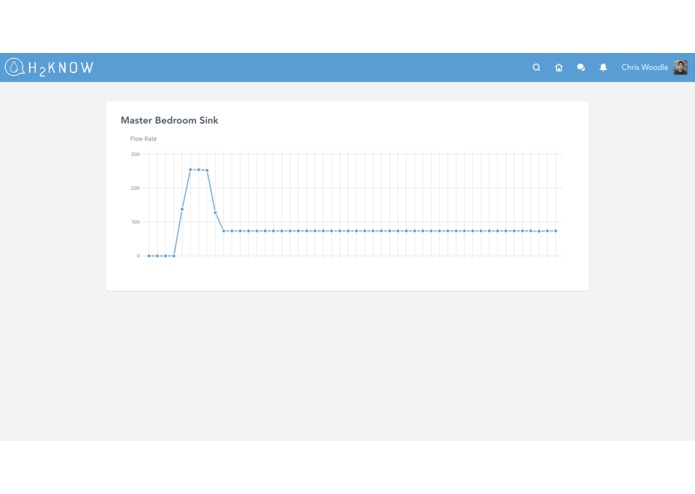
Task: Select the Master Bedroom Sink title
Action: pyautogui.click(x=169, y=120)
